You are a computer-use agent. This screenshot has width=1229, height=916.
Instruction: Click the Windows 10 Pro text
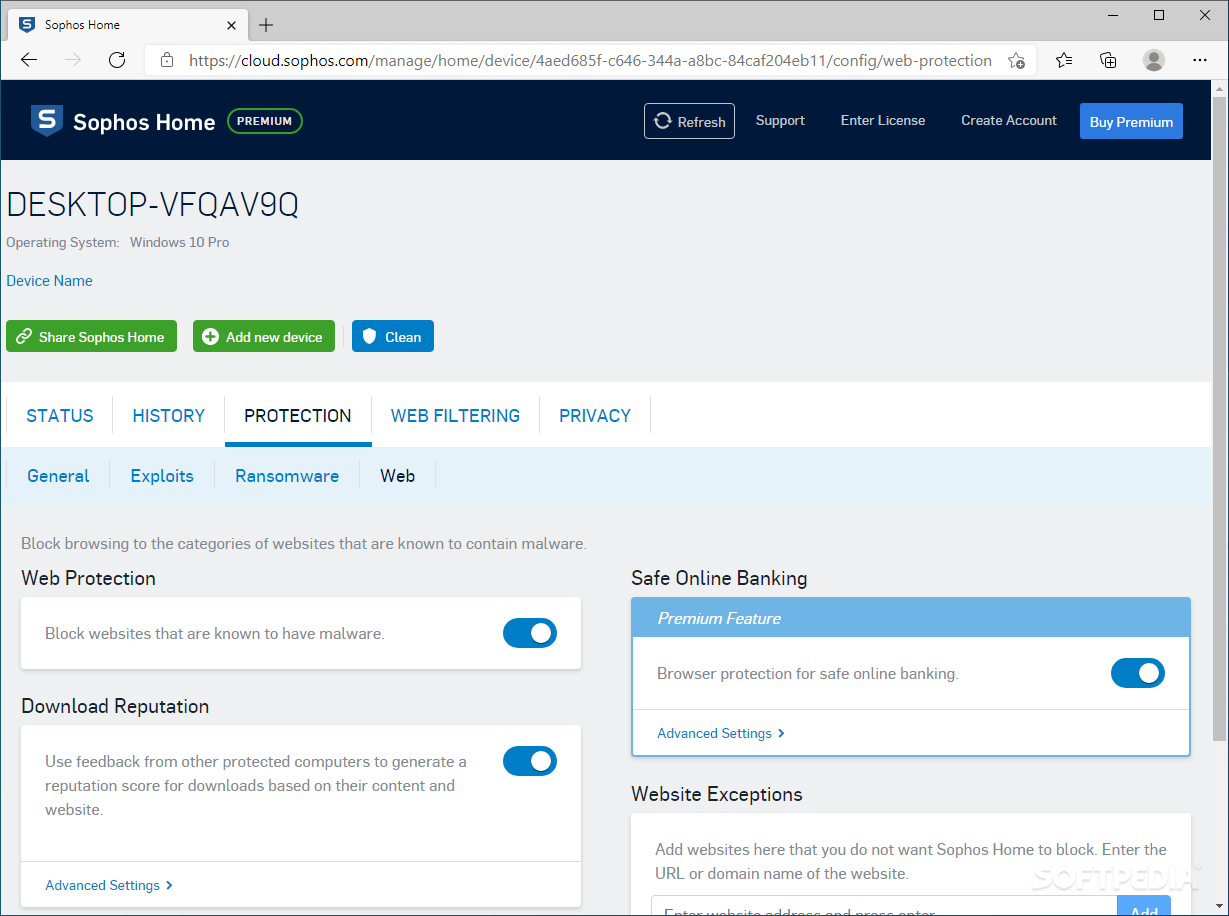[179, 242]
